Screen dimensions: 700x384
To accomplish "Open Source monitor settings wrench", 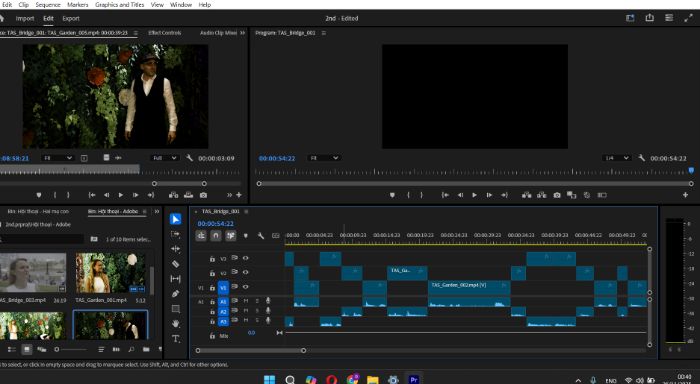I will (189, 158).
